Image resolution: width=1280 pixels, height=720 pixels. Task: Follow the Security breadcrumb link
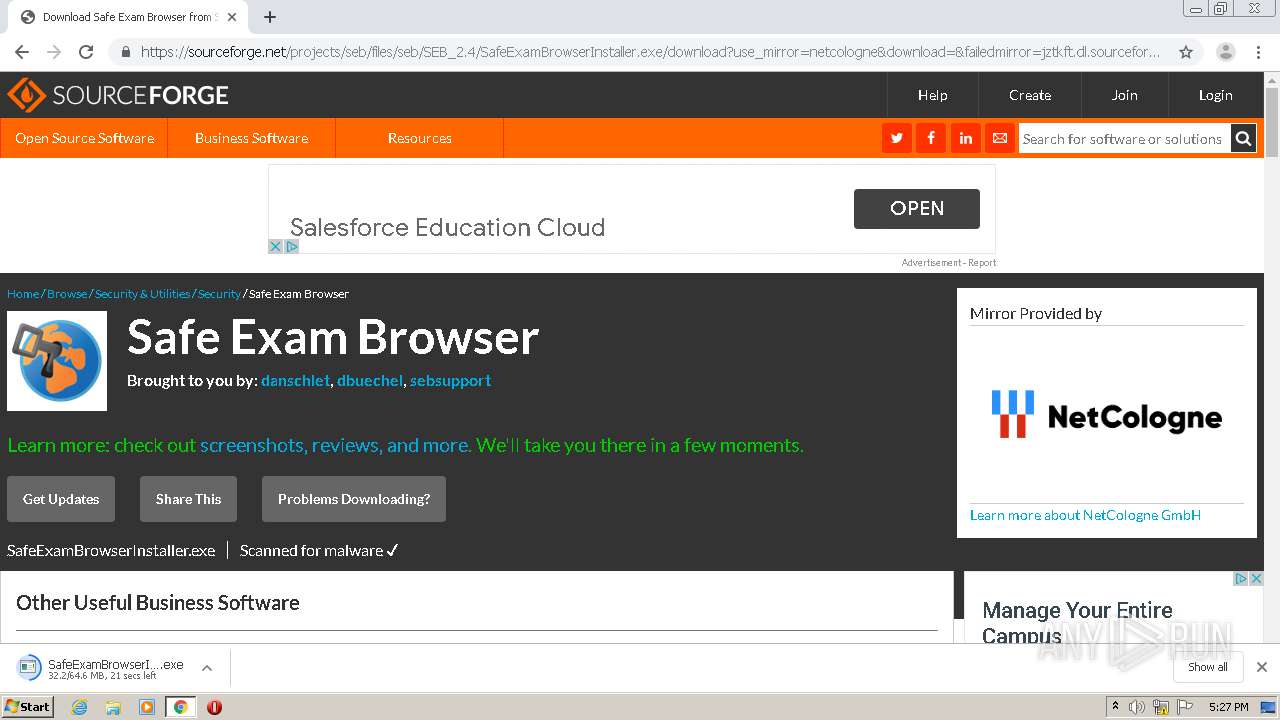coord(219,294)
